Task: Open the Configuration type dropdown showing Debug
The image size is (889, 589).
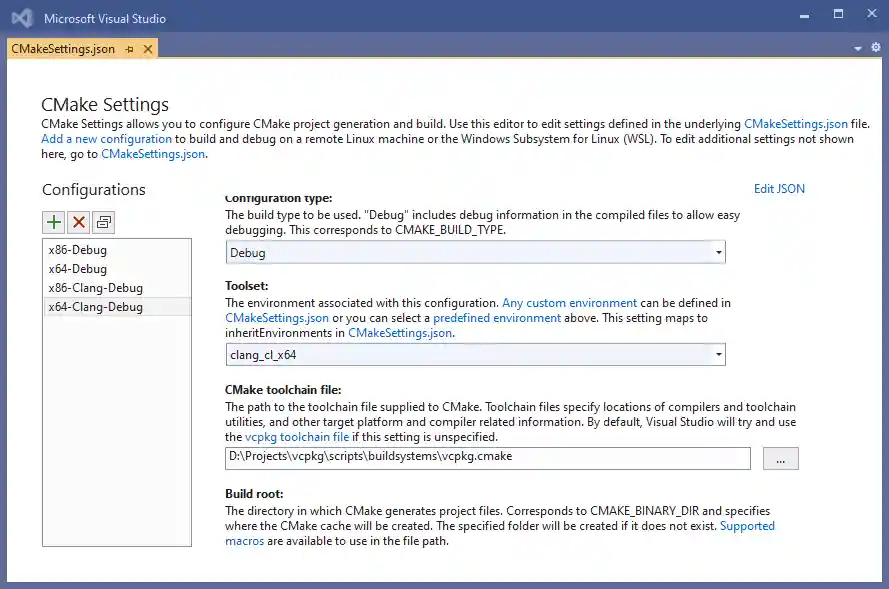Action: [x=475, y=253]
